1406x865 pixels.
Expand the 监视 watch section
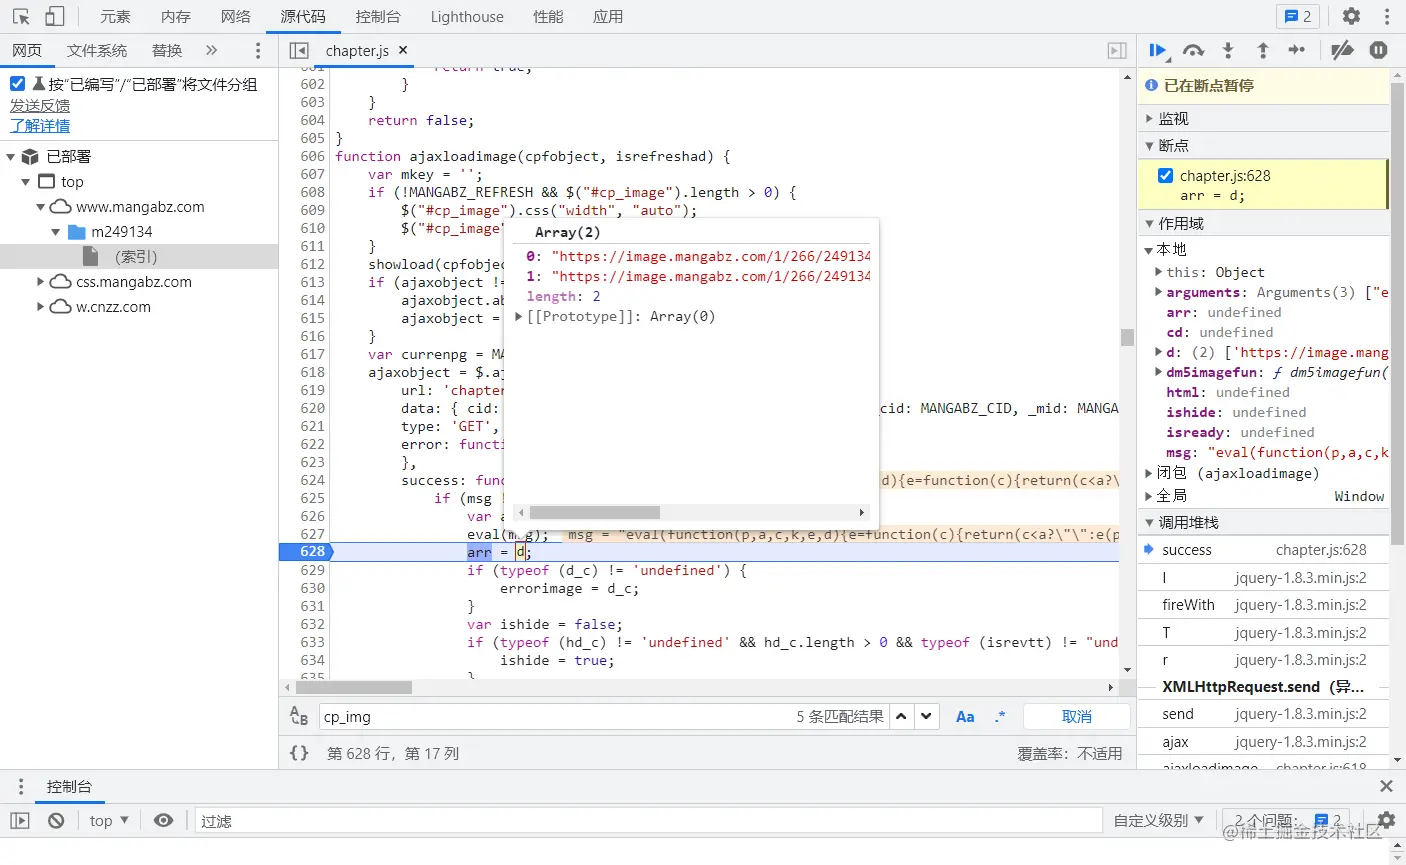click(x=1172, y=118)
